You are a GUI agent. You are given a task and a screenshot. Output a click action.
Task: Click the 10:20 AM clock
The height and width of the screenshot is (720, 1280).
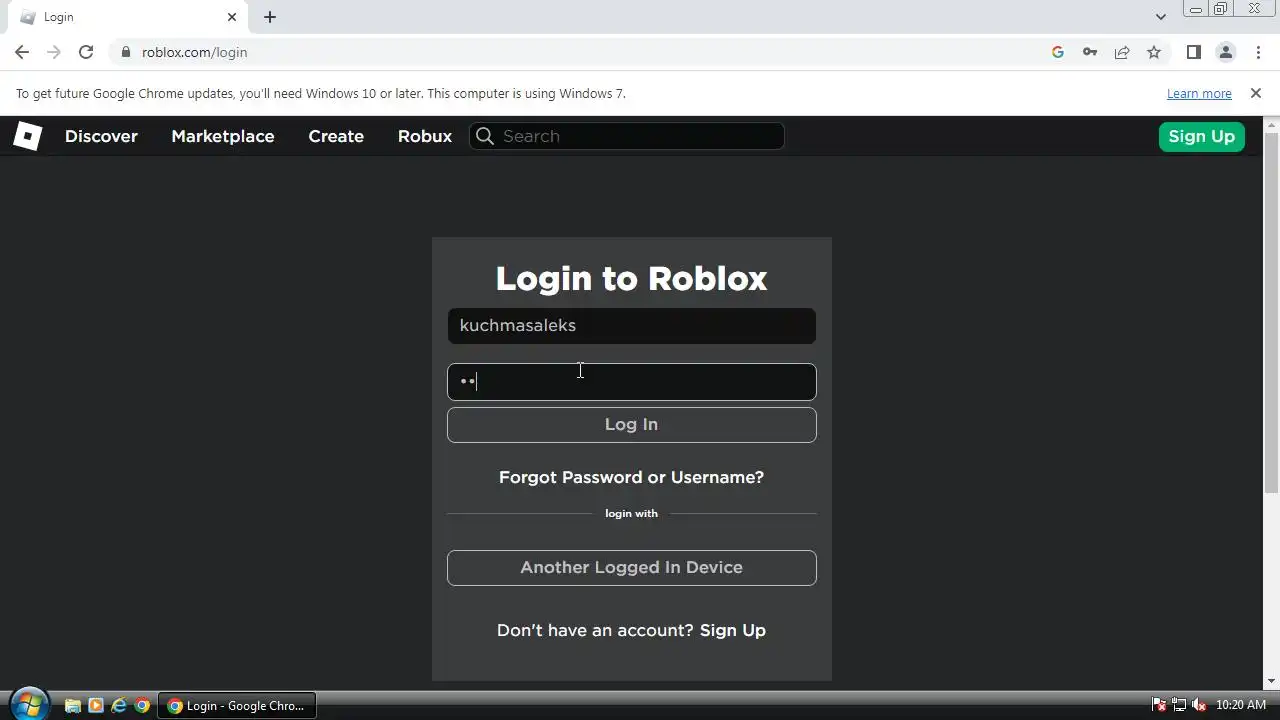pyautogui.click(x=1241, y=705)
